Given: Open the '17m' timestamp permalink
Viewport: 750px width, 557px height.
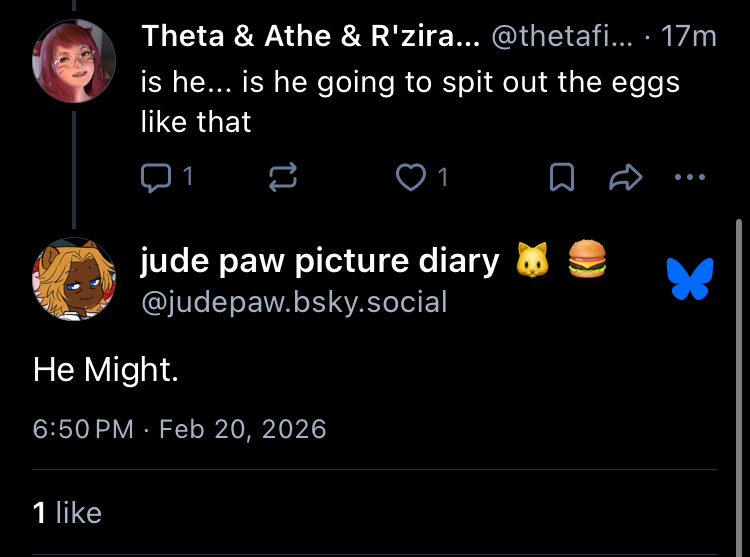Looking at the screenshot, I should 689,37.
